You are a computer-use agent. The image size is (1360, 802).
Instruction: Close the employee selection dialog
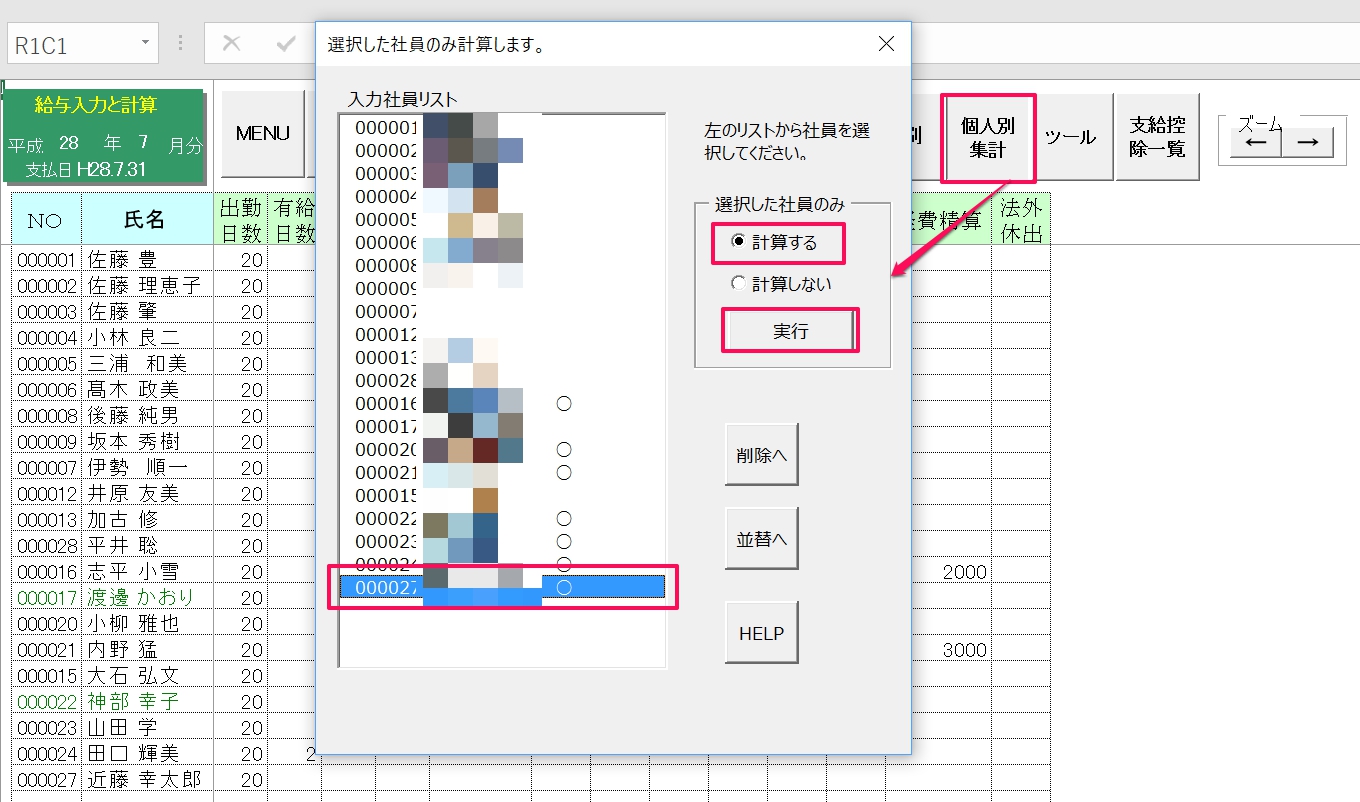coord(885,44)
